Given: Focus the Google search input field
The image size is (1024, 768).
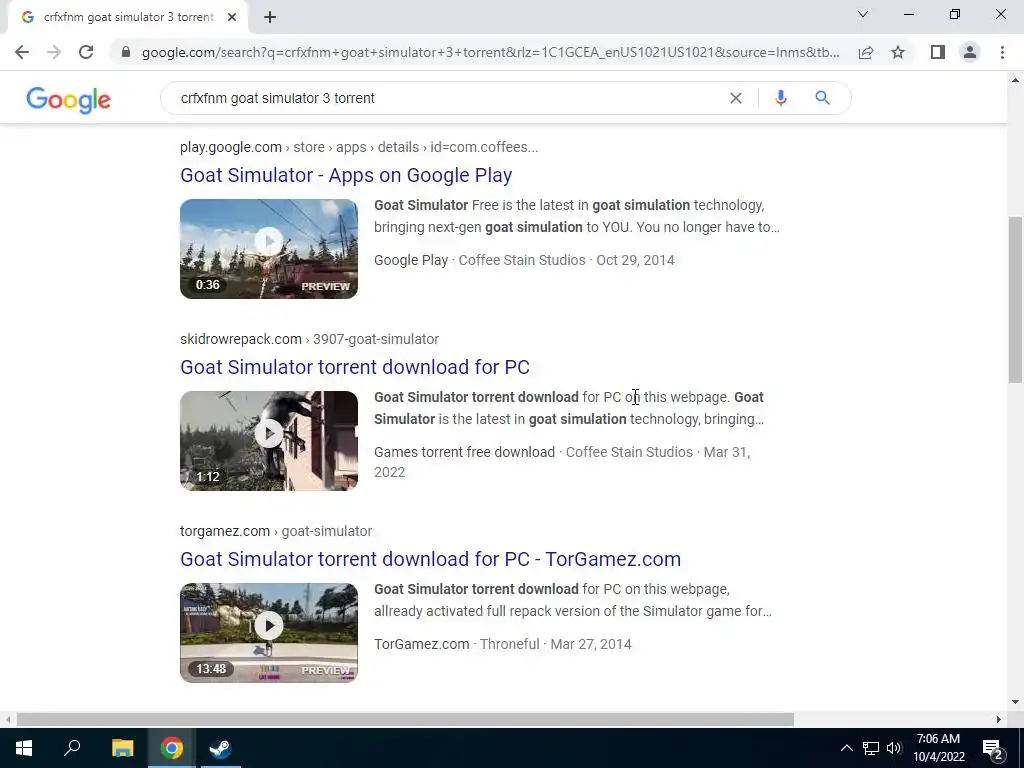Looking at the screenshot, I should [x=451, y=98].
